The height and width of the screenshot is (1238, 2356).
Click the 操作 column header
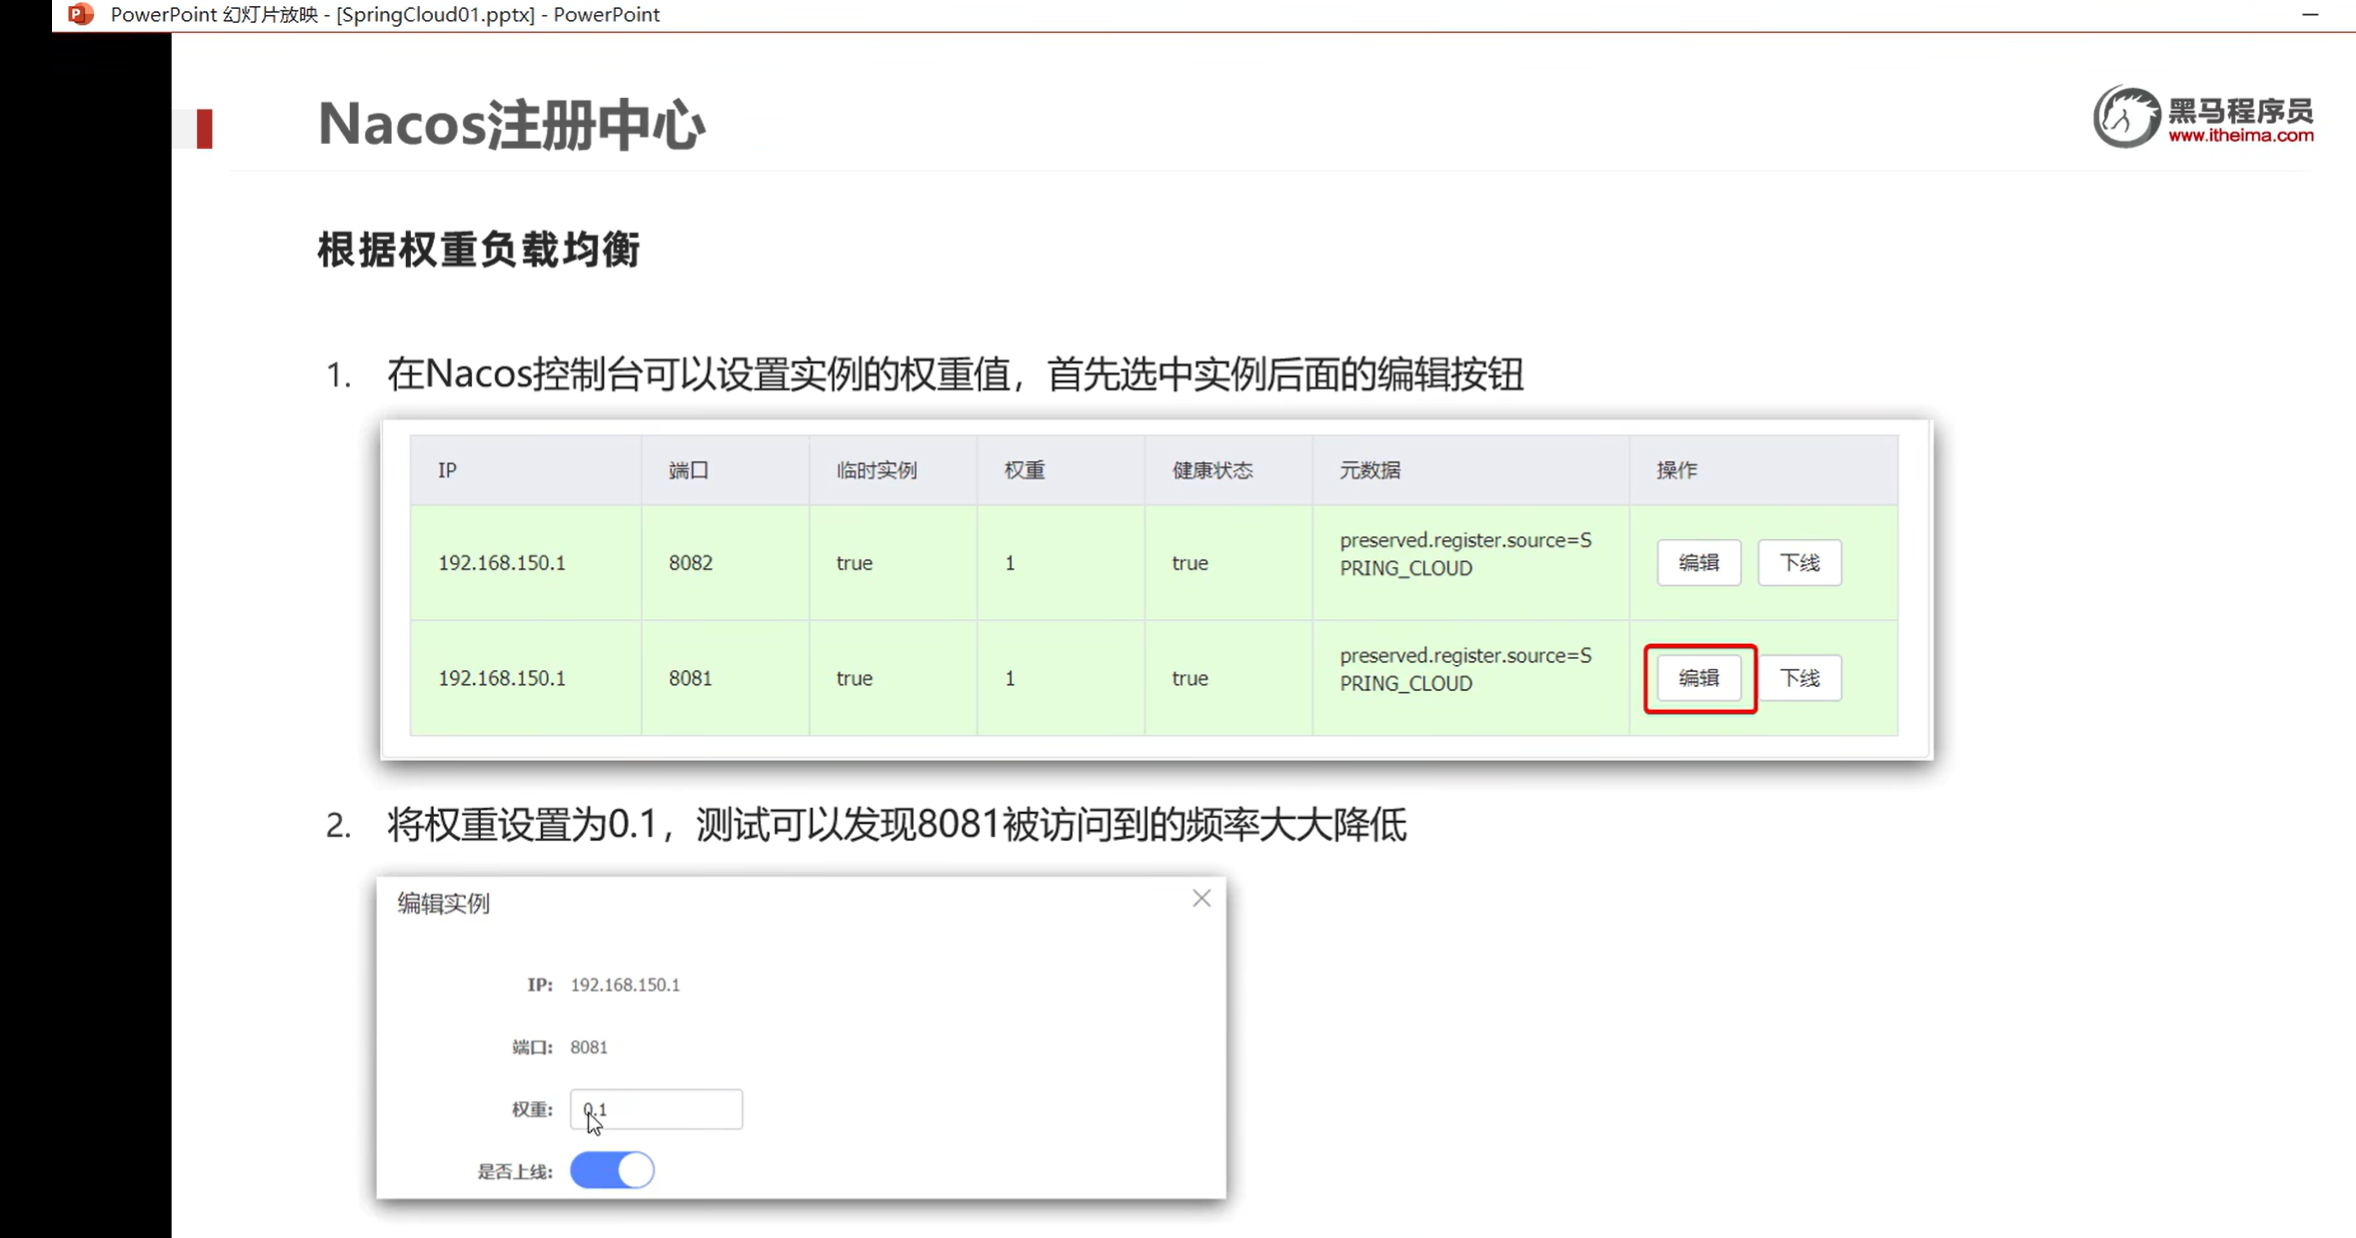(1676, 470)
